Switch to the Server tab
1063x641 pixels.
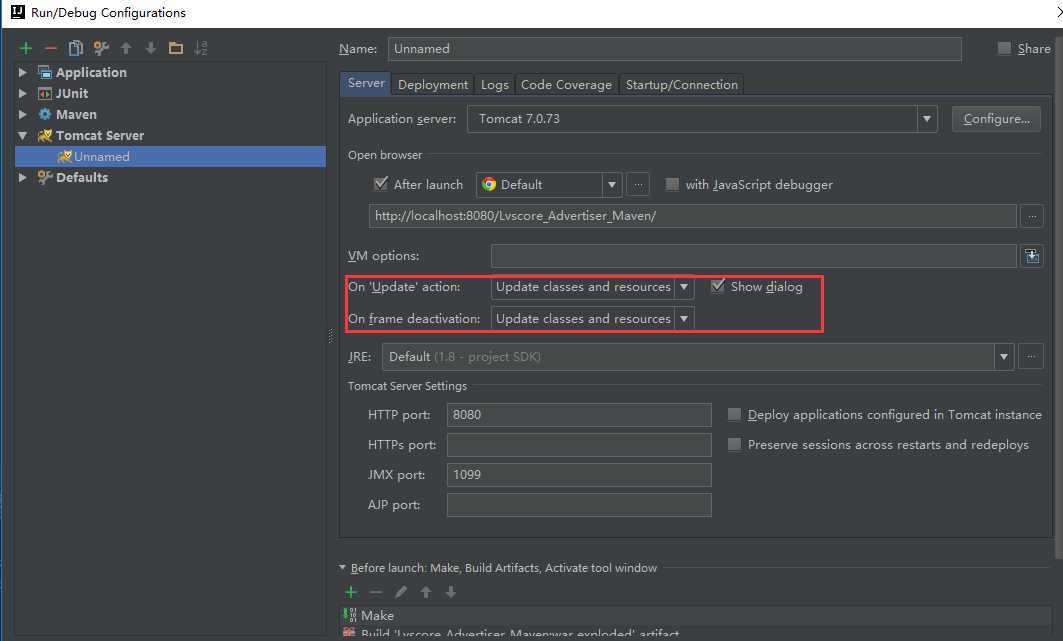click(365, 83)
